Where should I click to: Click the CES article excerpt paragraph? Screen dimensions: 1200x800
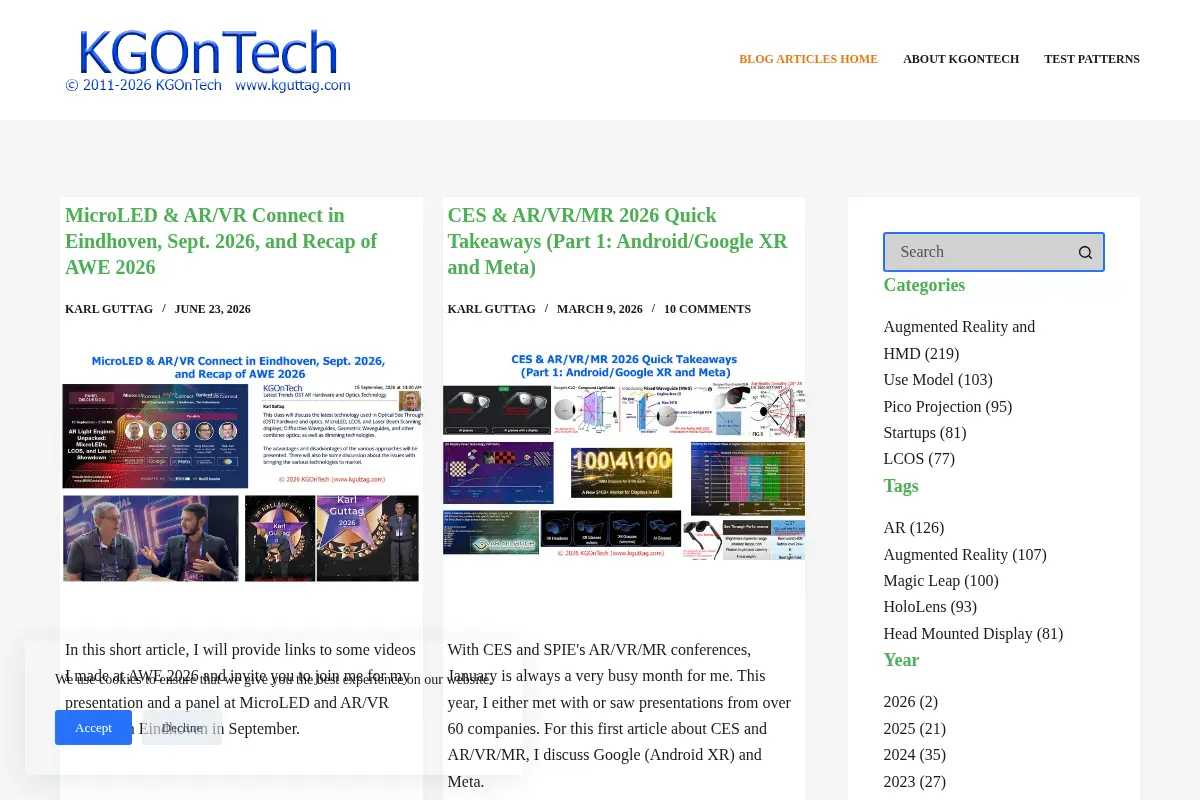click(620, 715)
